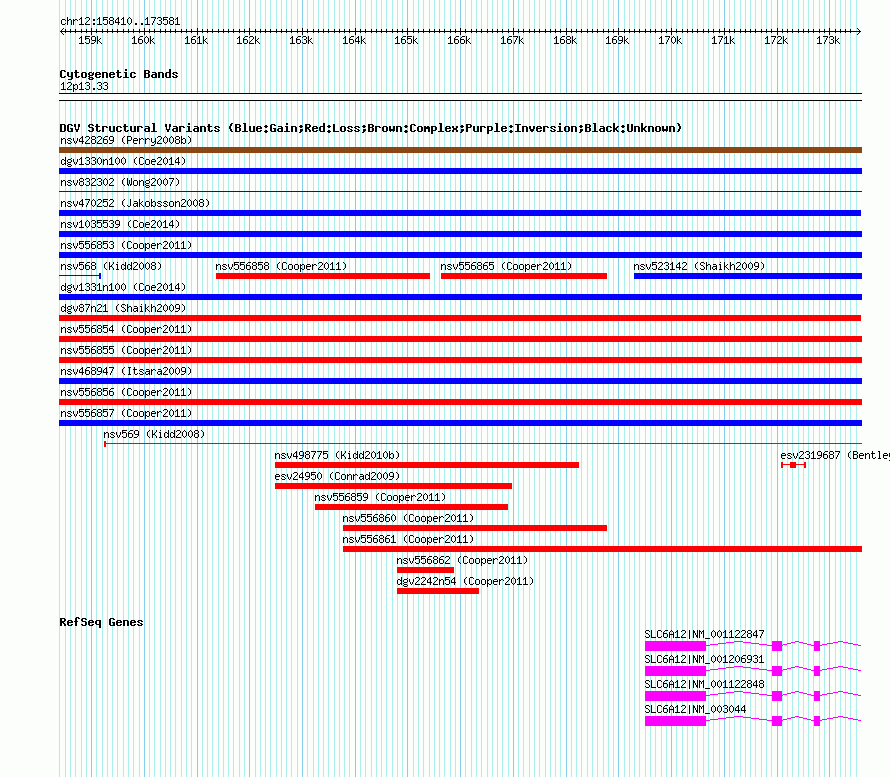The height and width of the screenshot is (777, 890).
Task: Select the dgv1330n100 (Coe2014) variant label
Action: coord(123,161)
